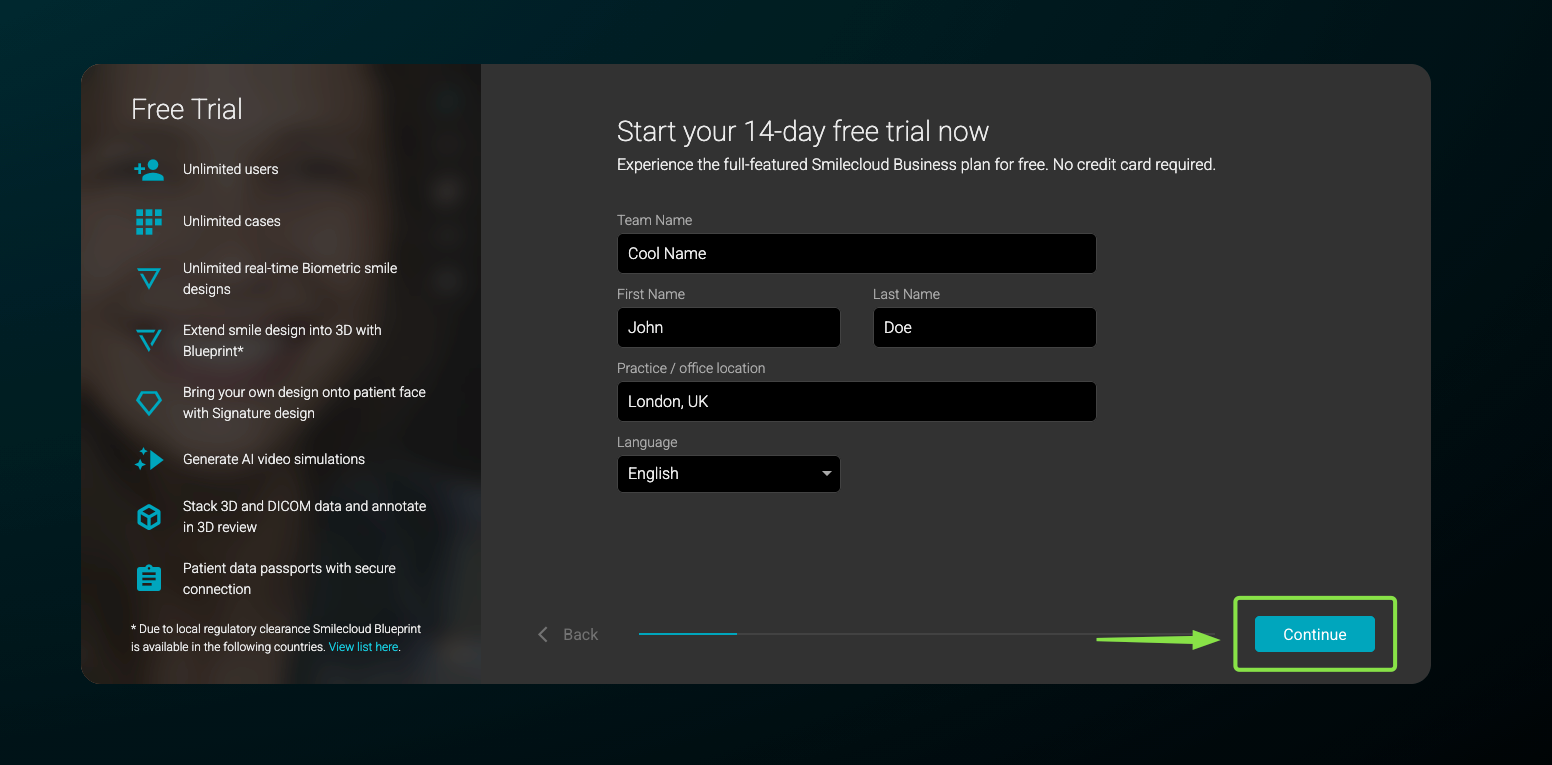Click the Biometric smile designs triangle icon

coord(149,279)
